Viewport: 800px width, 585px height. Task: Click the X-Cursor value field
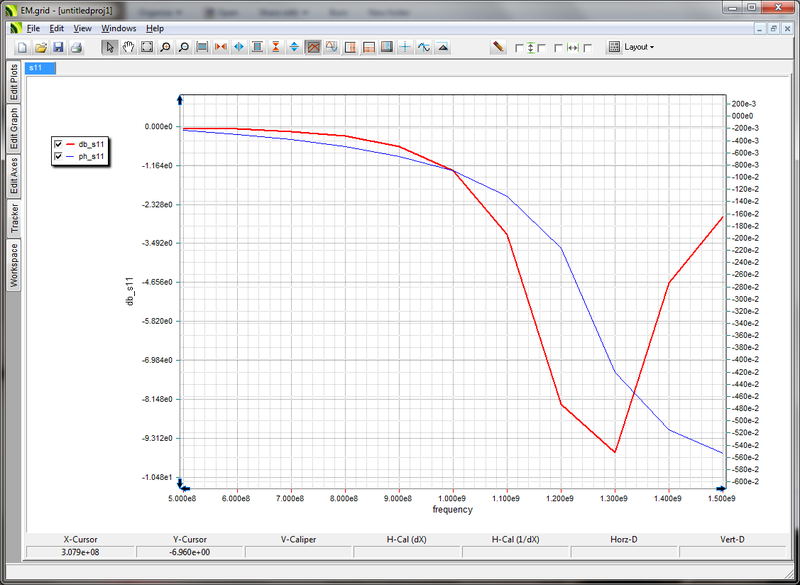tap(80, 551)
